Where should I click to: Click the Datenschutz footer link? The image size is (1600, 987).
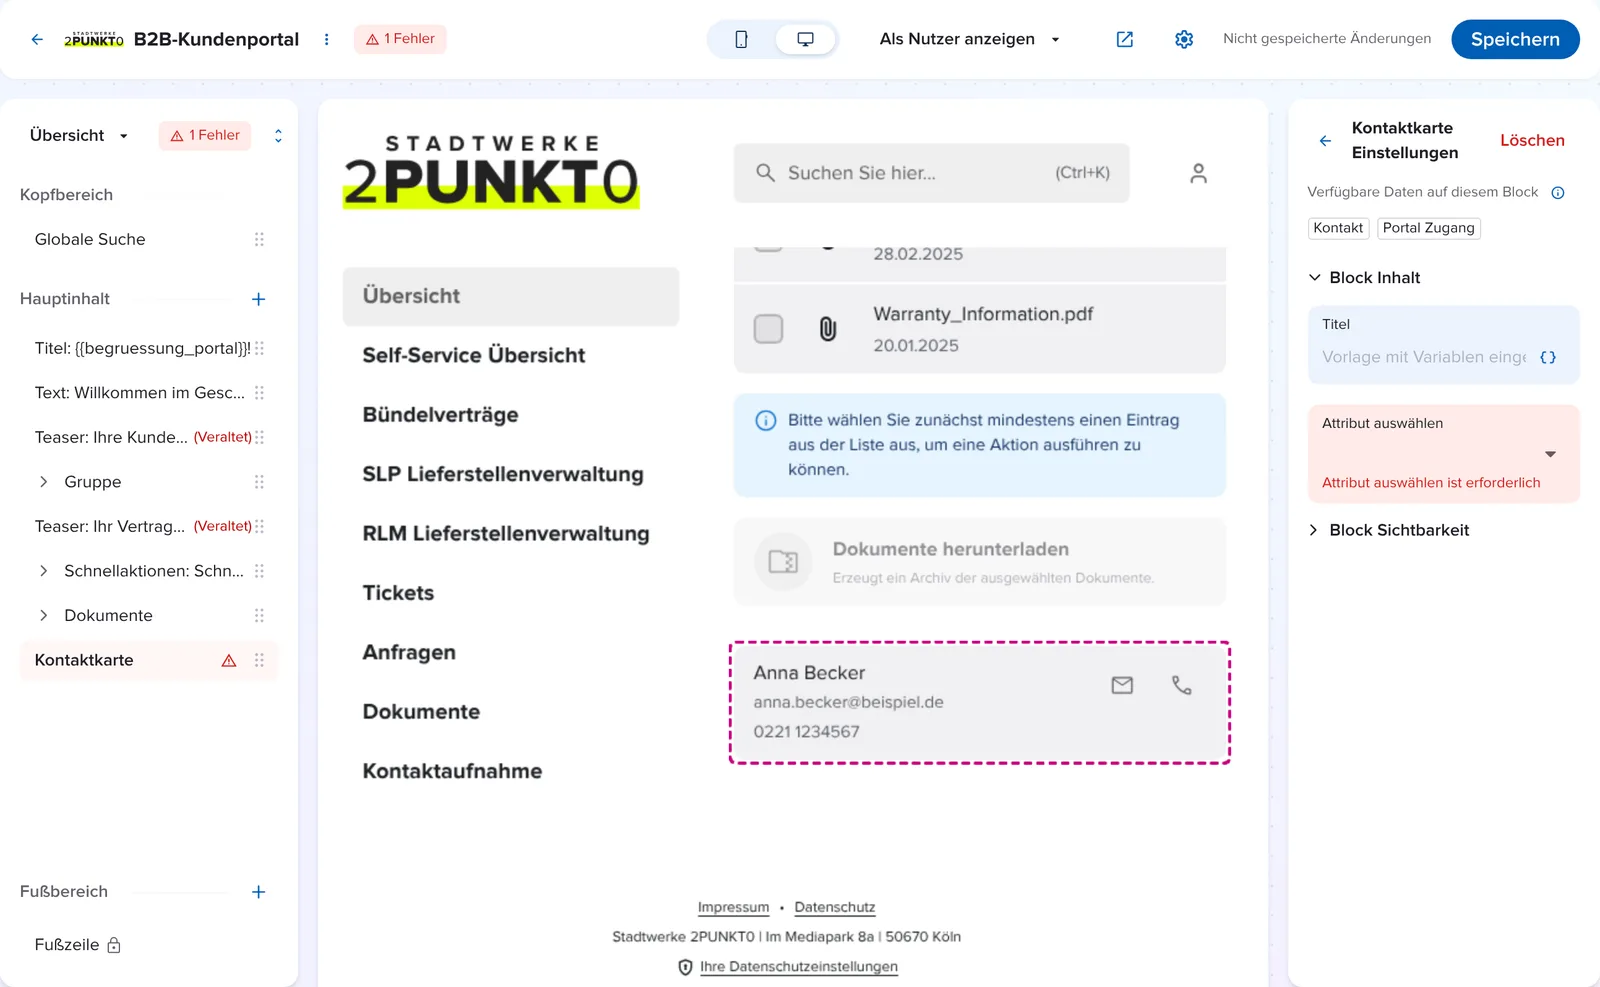point(834,907)
